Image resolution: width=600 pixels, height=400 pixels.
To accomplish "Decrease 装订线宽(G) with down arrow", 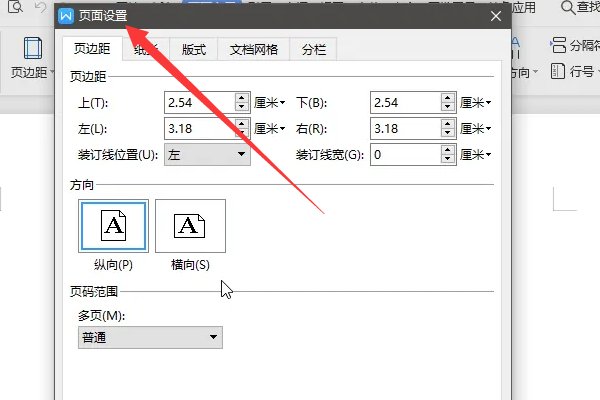I will click(447, 159).
